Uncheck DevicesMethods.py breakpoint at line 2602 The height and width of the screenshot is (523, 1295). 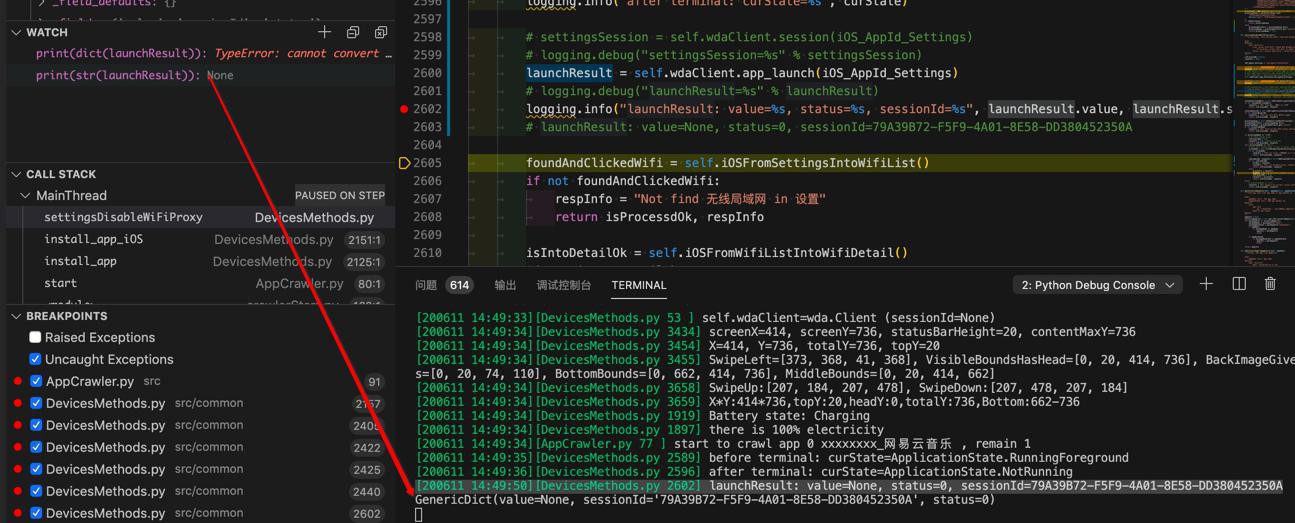coord(36,513)
